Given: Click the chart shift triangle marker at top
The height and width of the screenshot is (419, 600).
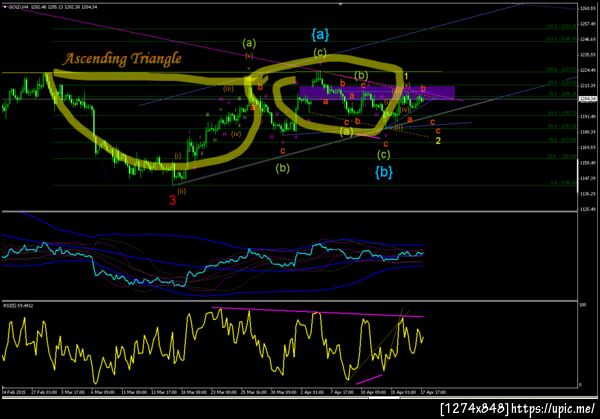Looking at the screenshot, I should (x=340, y=4).
